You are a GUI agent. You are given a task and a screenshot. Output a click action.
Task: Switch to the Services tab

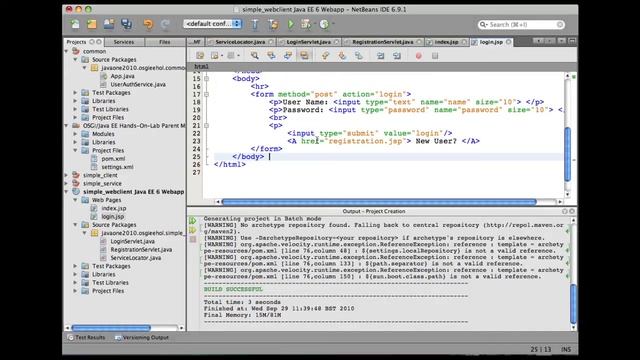click(x=124, y=42)
